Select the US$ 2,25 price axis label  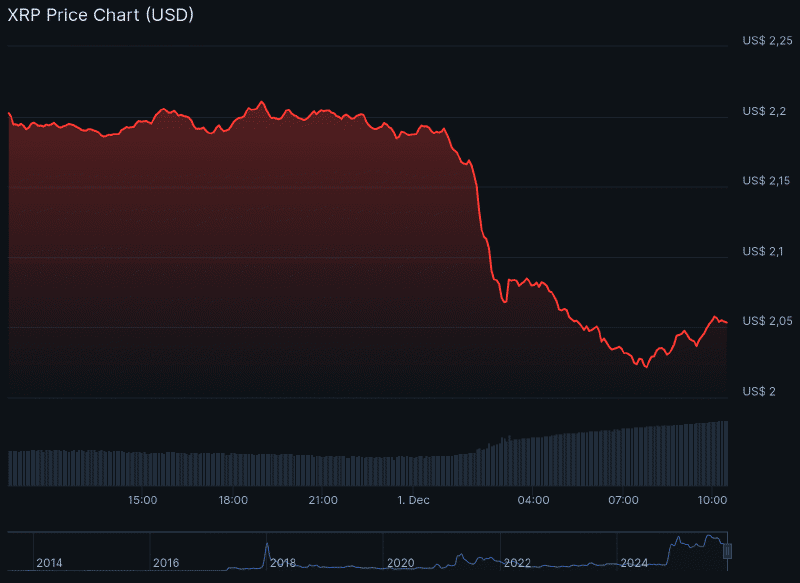pos(766,41)
